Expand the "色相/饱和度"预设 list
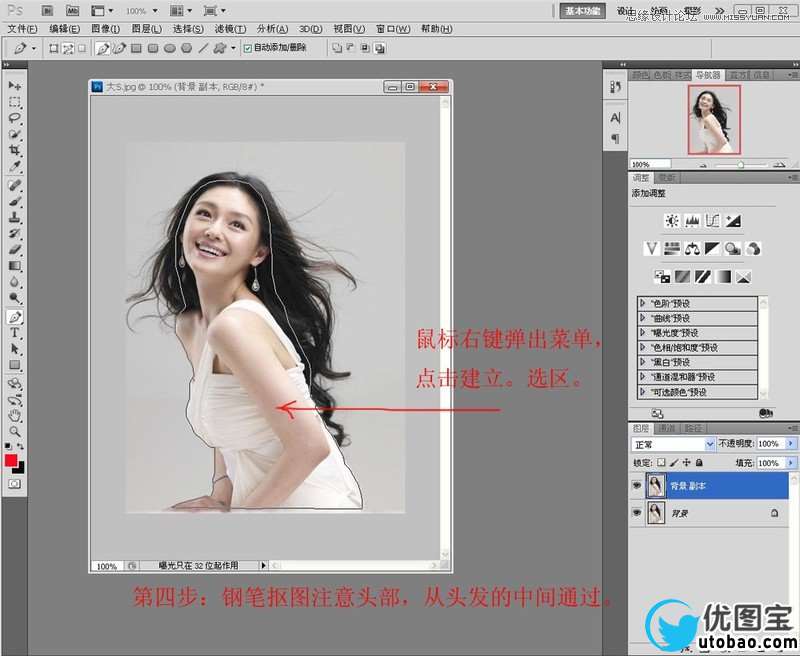This screenshot has height=656, width=800. [x=643, y=347]
